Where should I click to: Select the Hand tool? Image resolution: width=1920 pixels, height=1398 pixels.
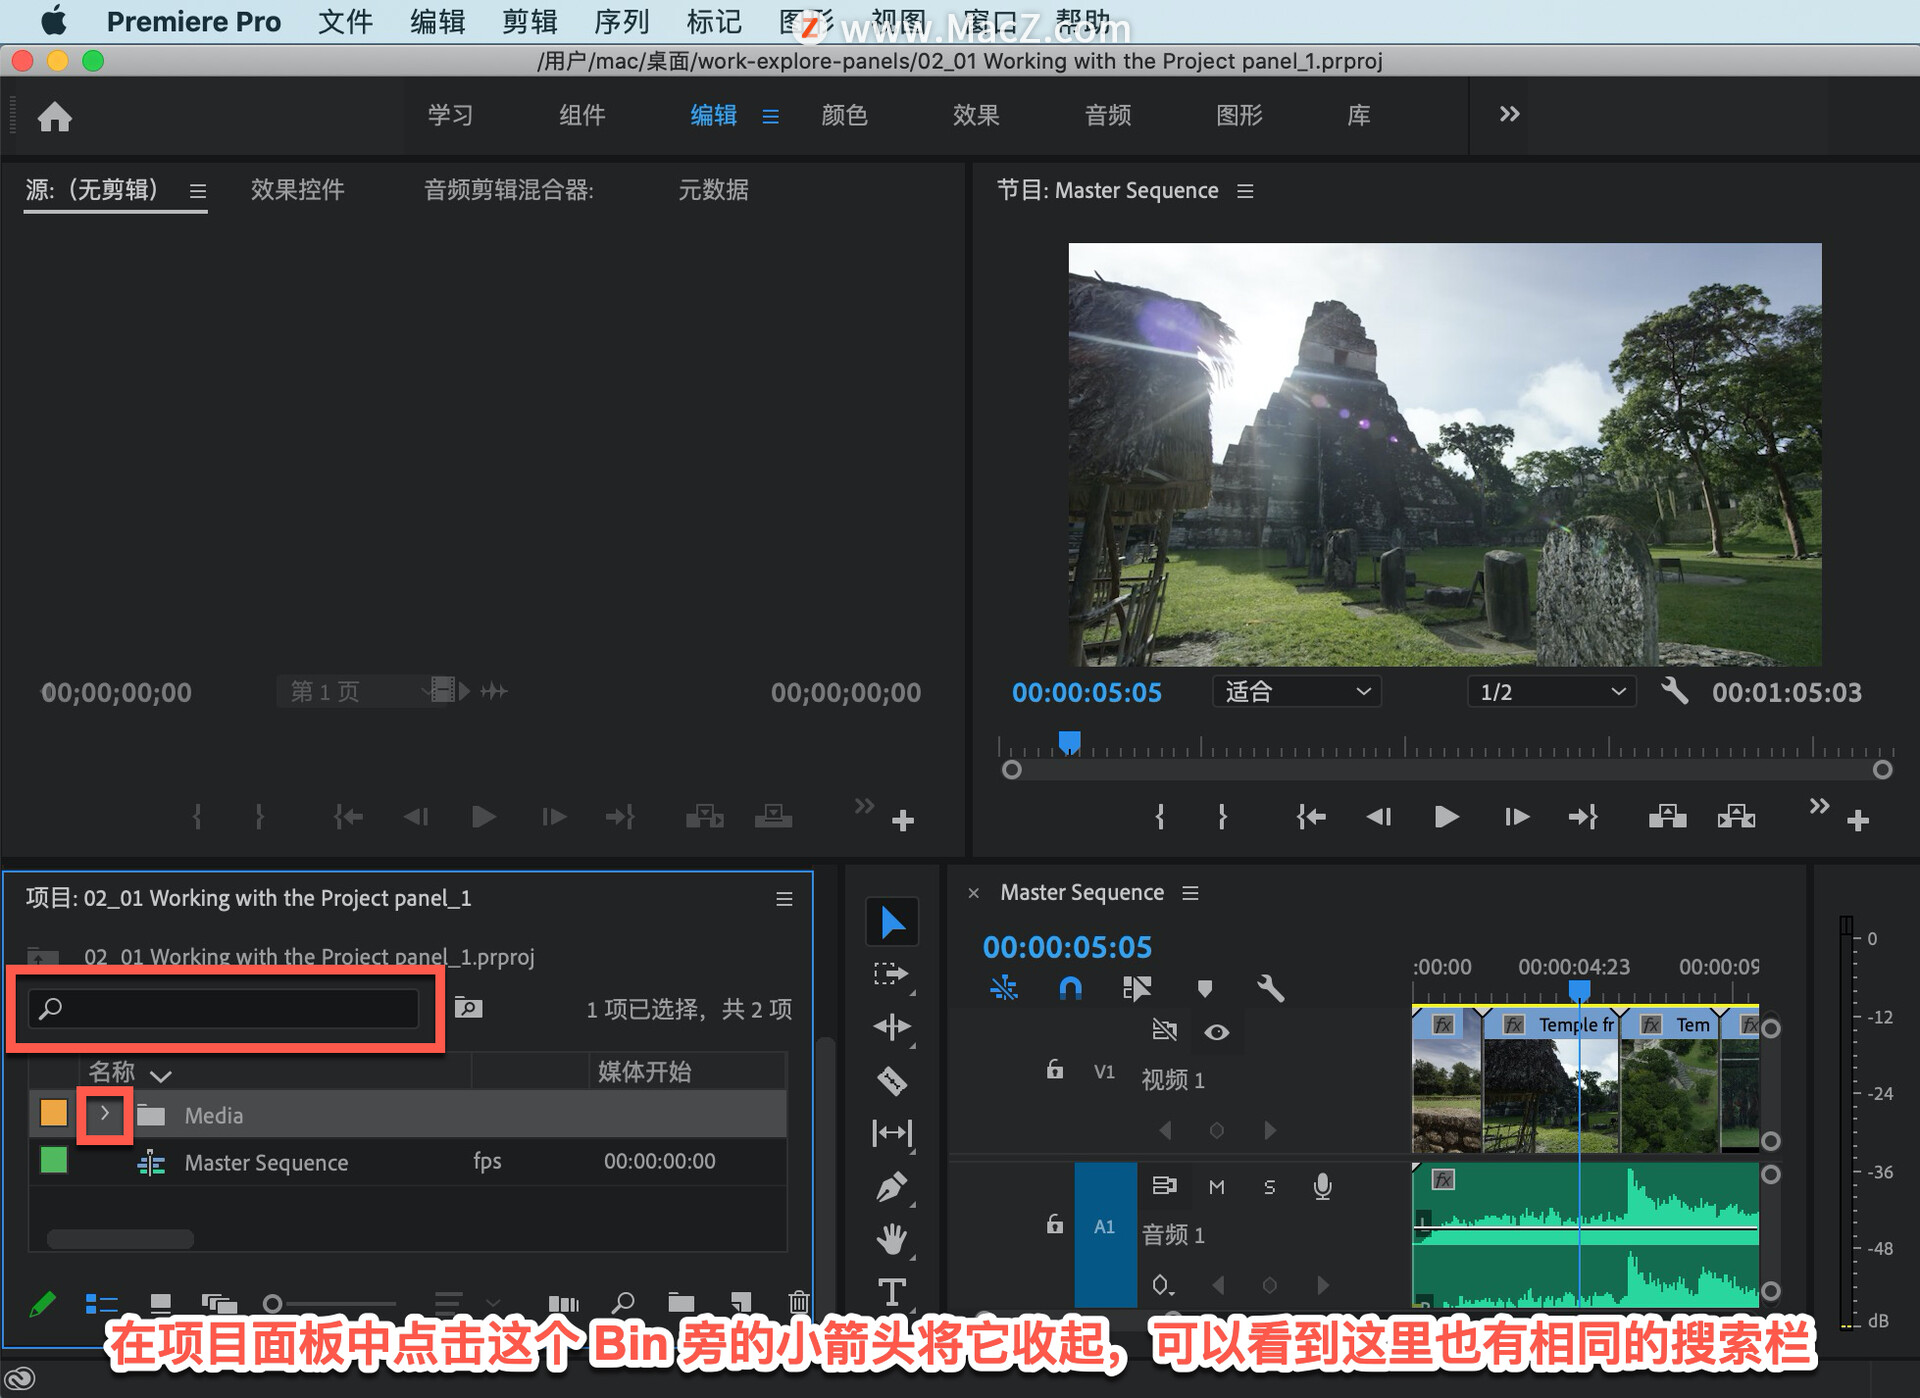pyautogui.click(x=892, y=1239)
